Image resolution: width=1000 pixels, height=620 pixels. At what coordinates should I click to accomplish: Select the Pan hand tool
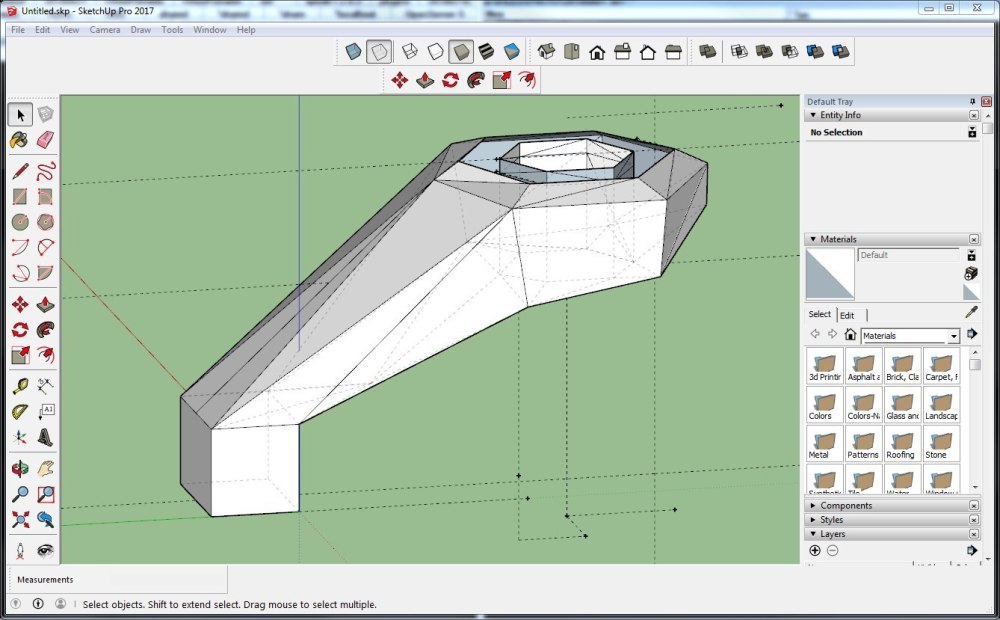[x=45, y=469]
